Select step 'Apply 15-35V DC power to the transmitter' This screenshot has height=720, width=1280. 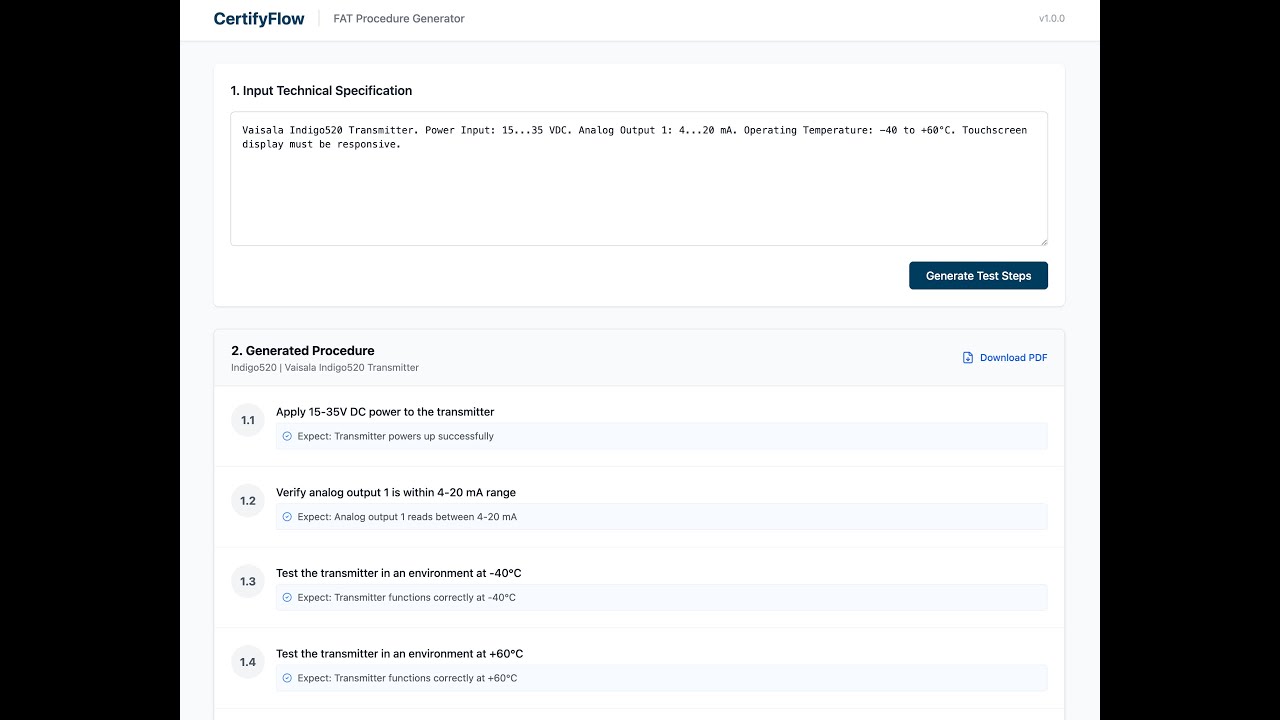385,412
